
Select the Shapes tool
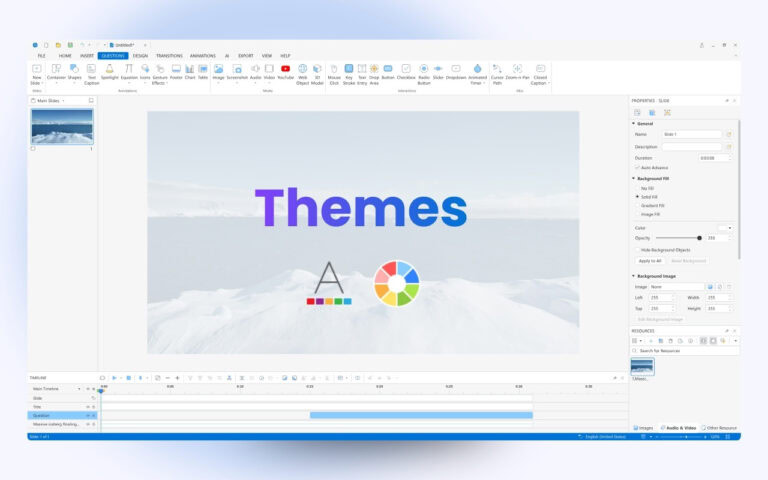[x=74, y=72]
